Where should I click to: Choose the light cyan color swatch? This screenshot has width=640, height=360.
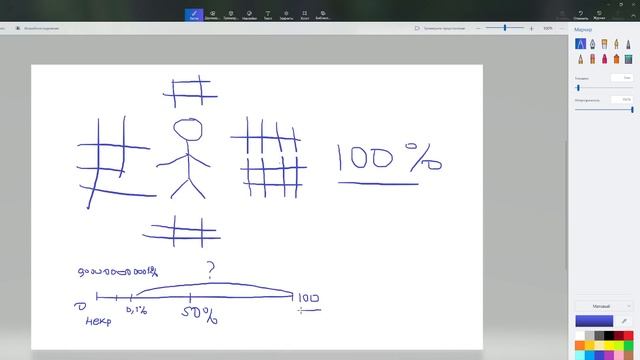click(580, 356)
